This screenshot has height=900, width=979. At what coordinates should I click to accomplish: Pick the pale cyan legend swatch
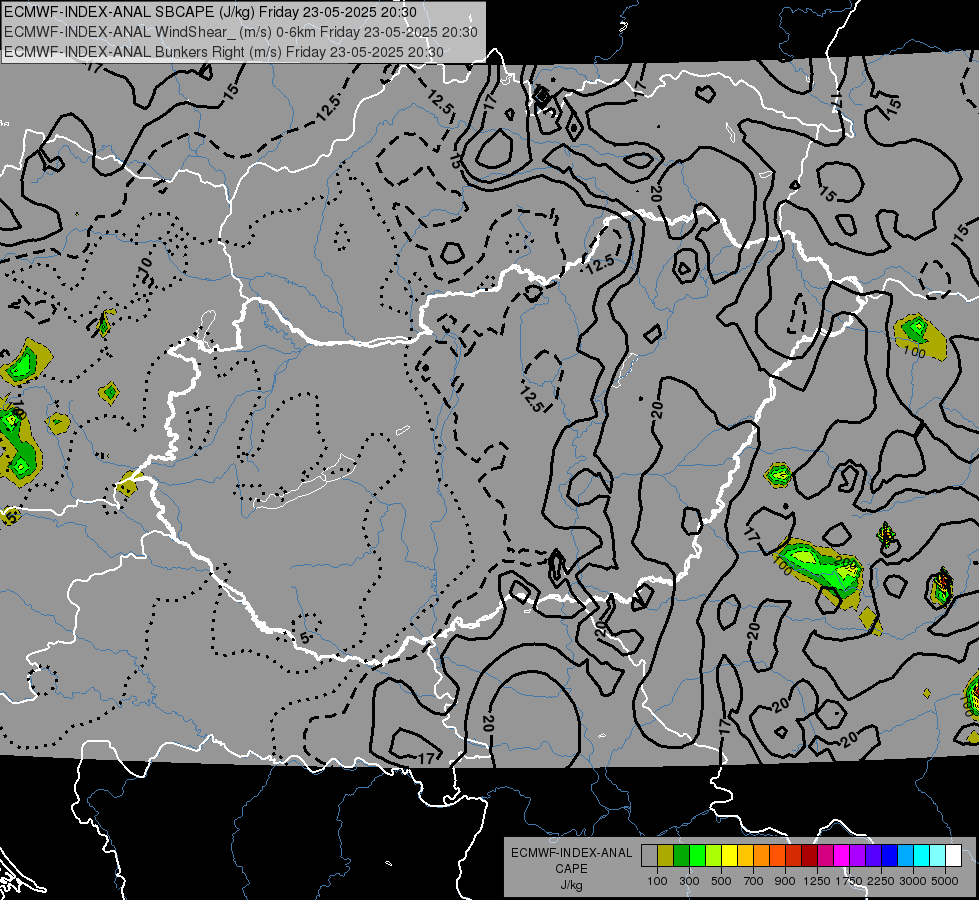(938, 856)
